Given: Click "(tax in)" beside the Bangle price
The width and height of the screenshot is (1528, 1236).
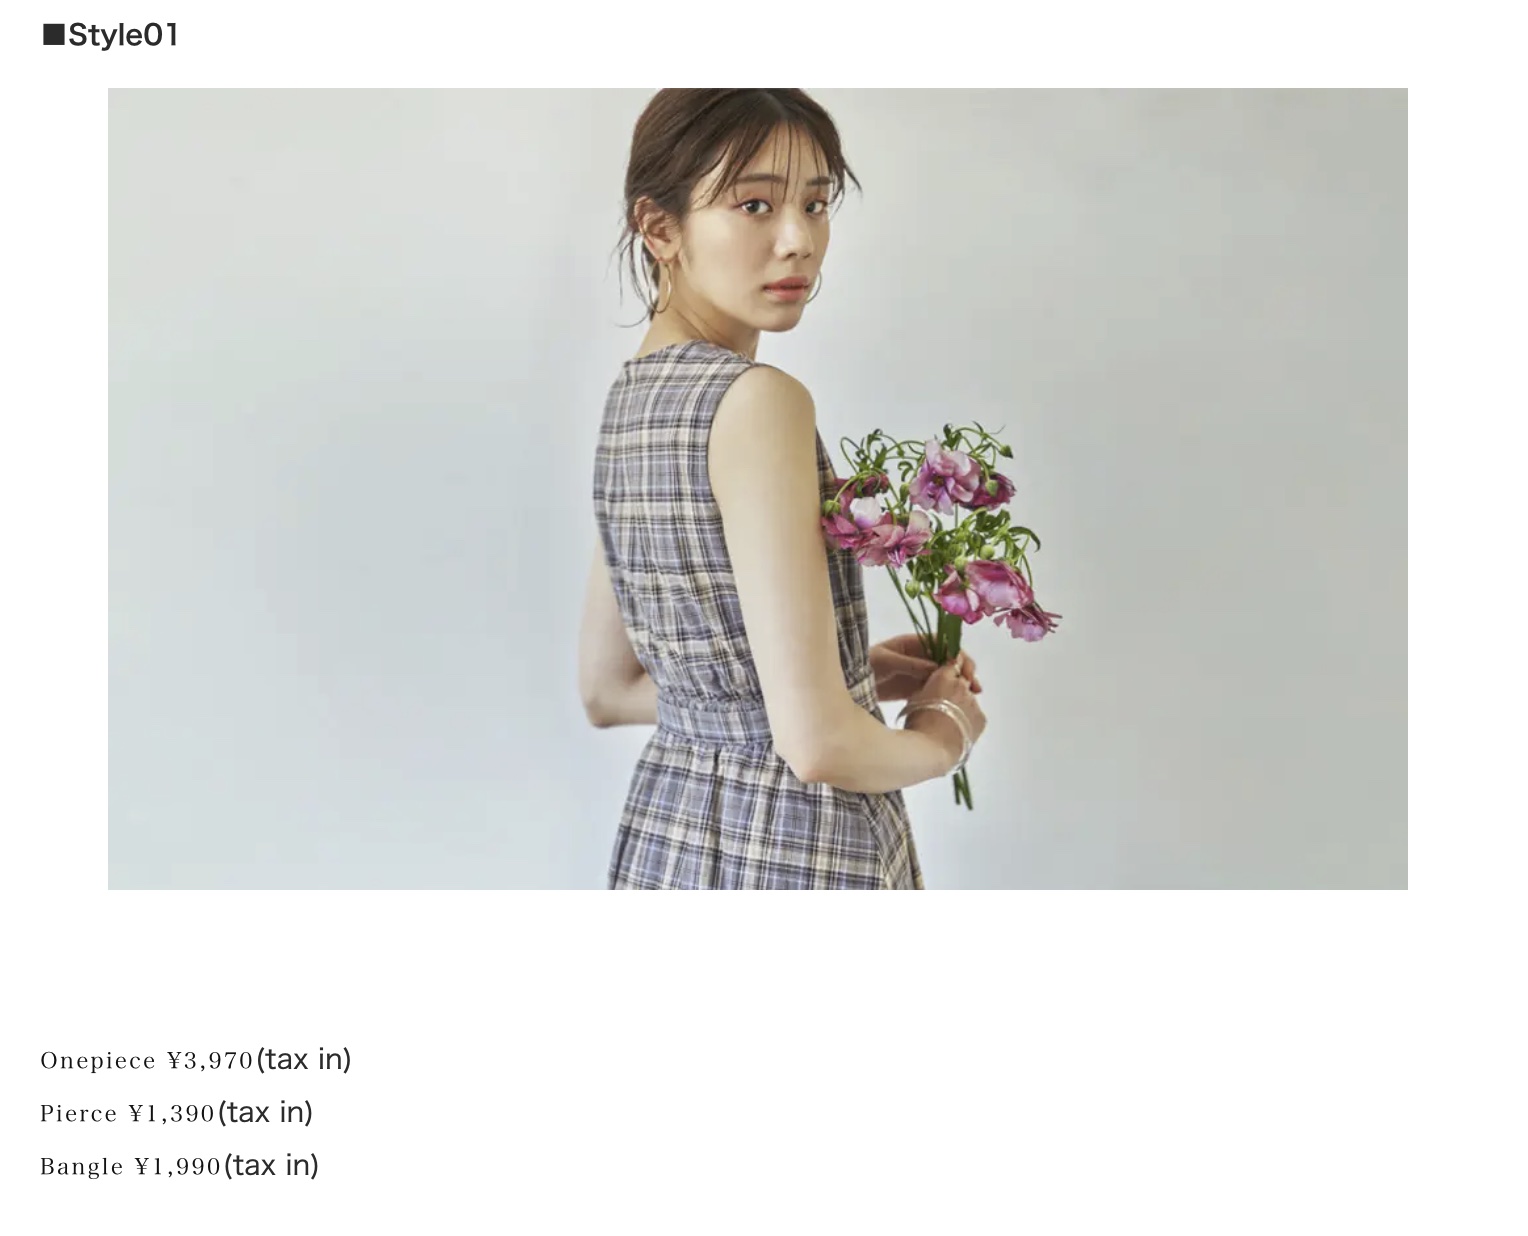Looking at the screenshot, I should pyautogui.click(x=271, y=1165).
